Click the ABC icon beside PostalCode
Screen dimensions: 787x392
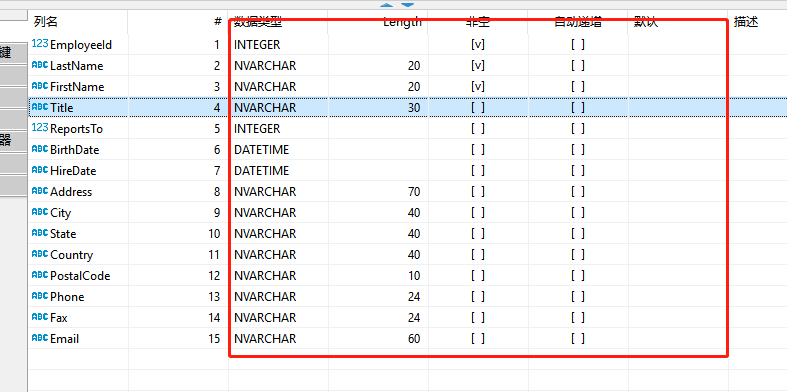click(x=40, y=275)
